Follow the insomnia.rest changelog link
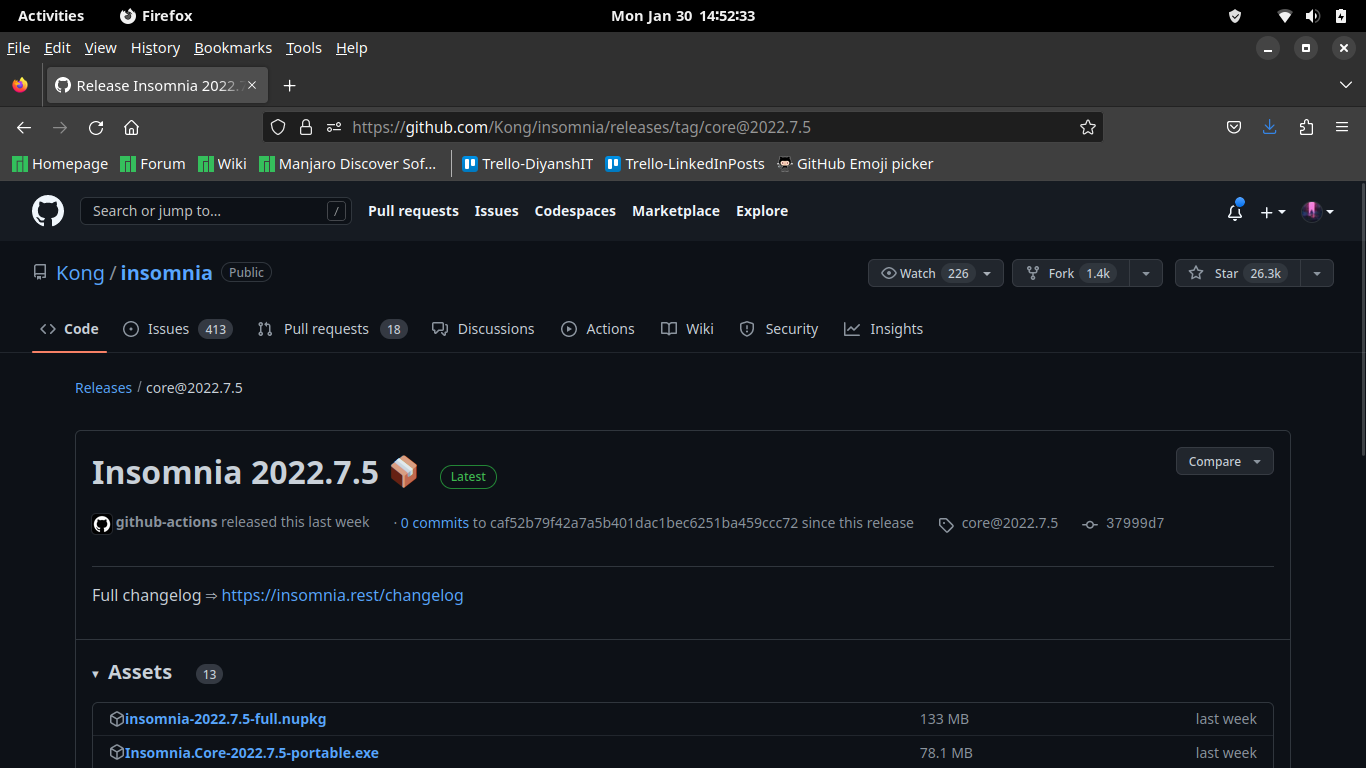1366x768 pixels. click(x=342, y=595)
